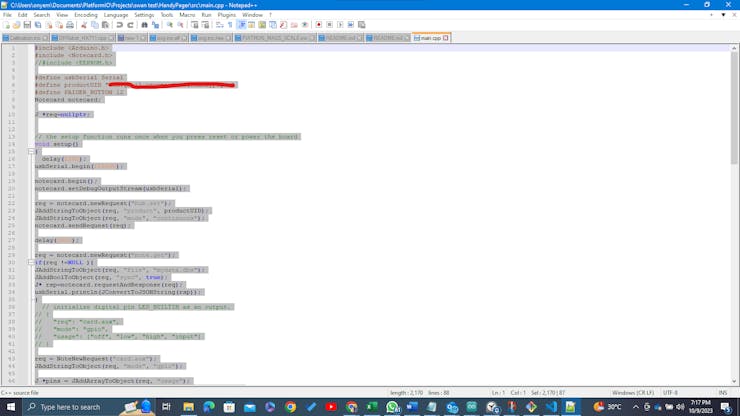Stop macro recording with the toolbar icon
The image size is (740, 416).
click(x=329, y=25)
